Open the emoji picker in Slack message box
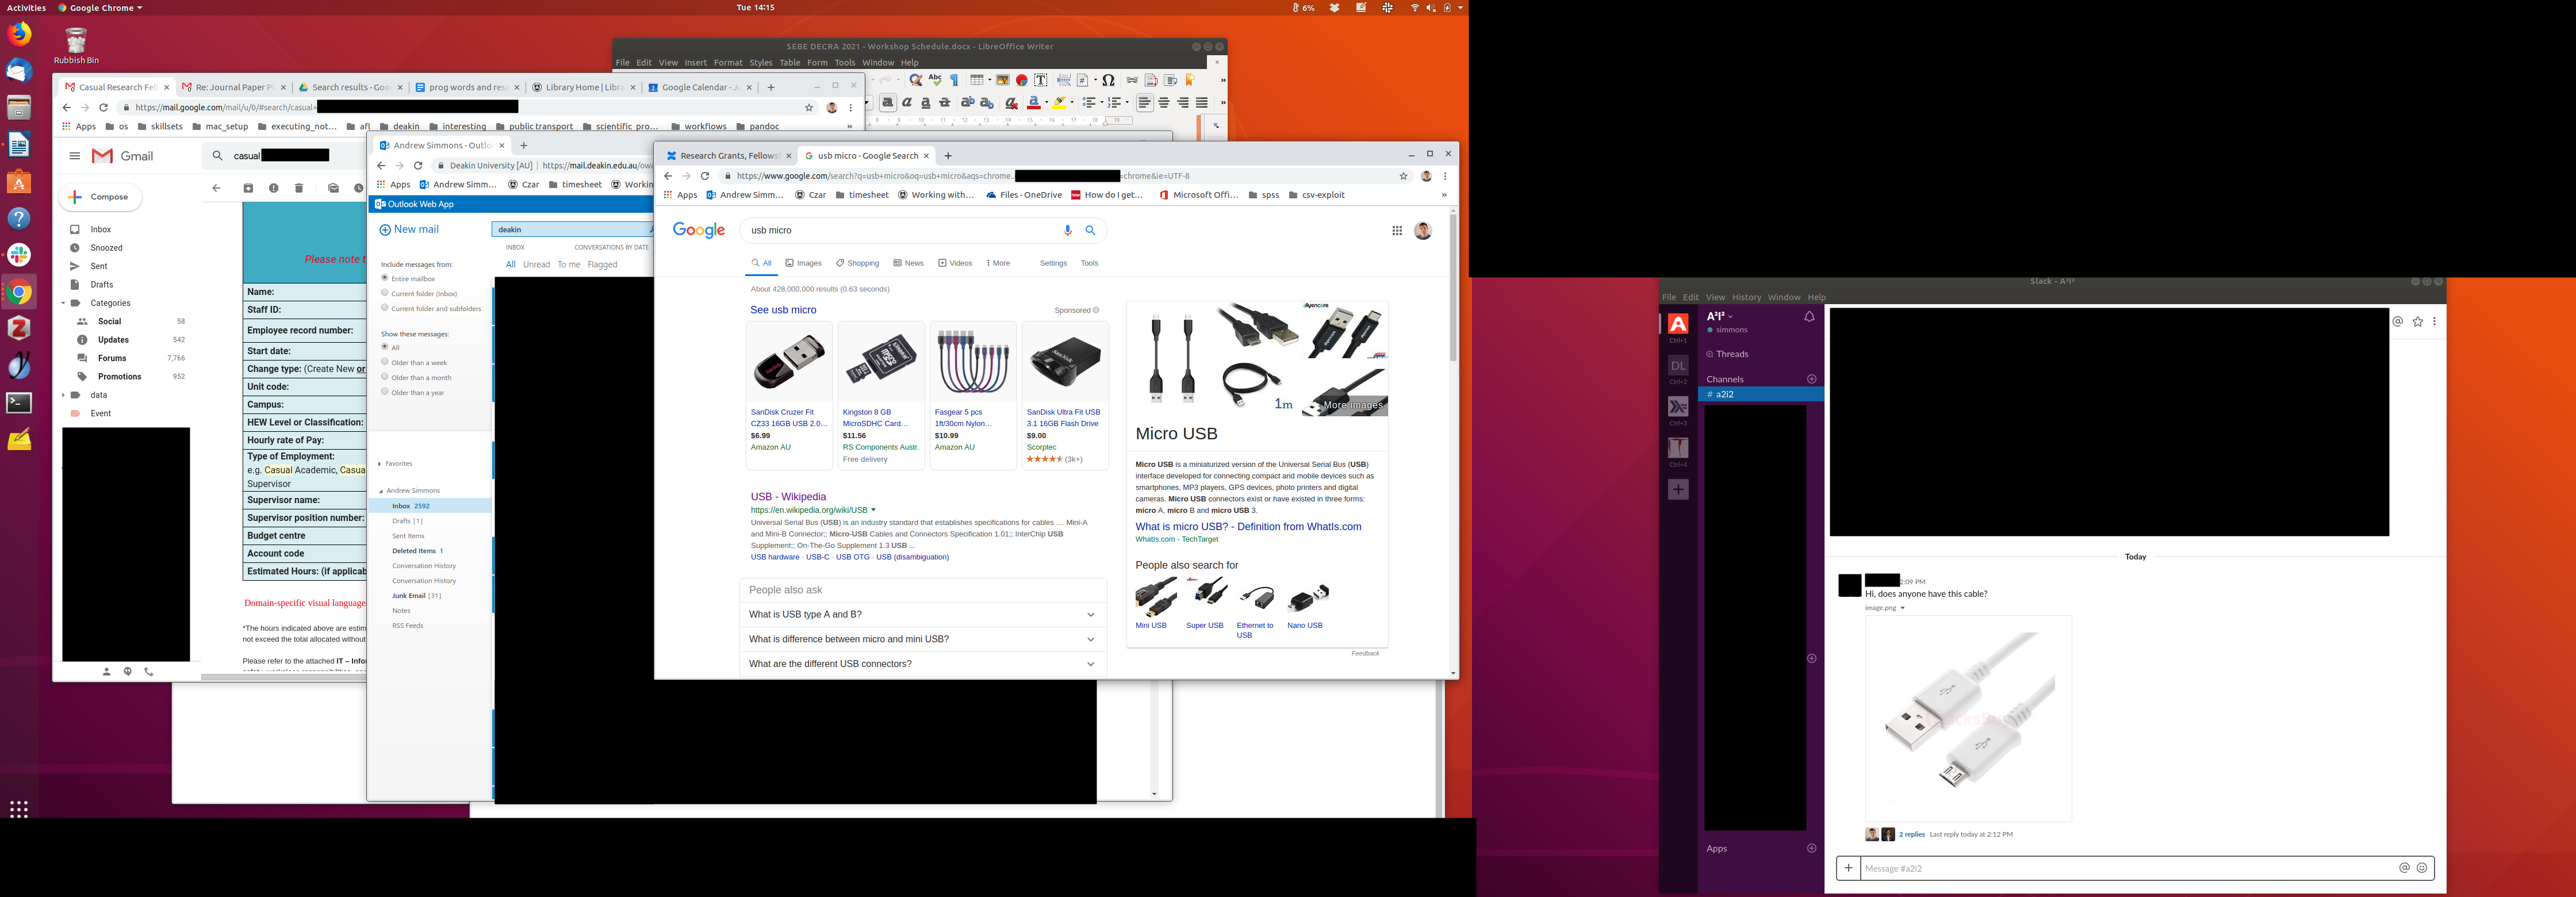 [x=2421, y=868]
